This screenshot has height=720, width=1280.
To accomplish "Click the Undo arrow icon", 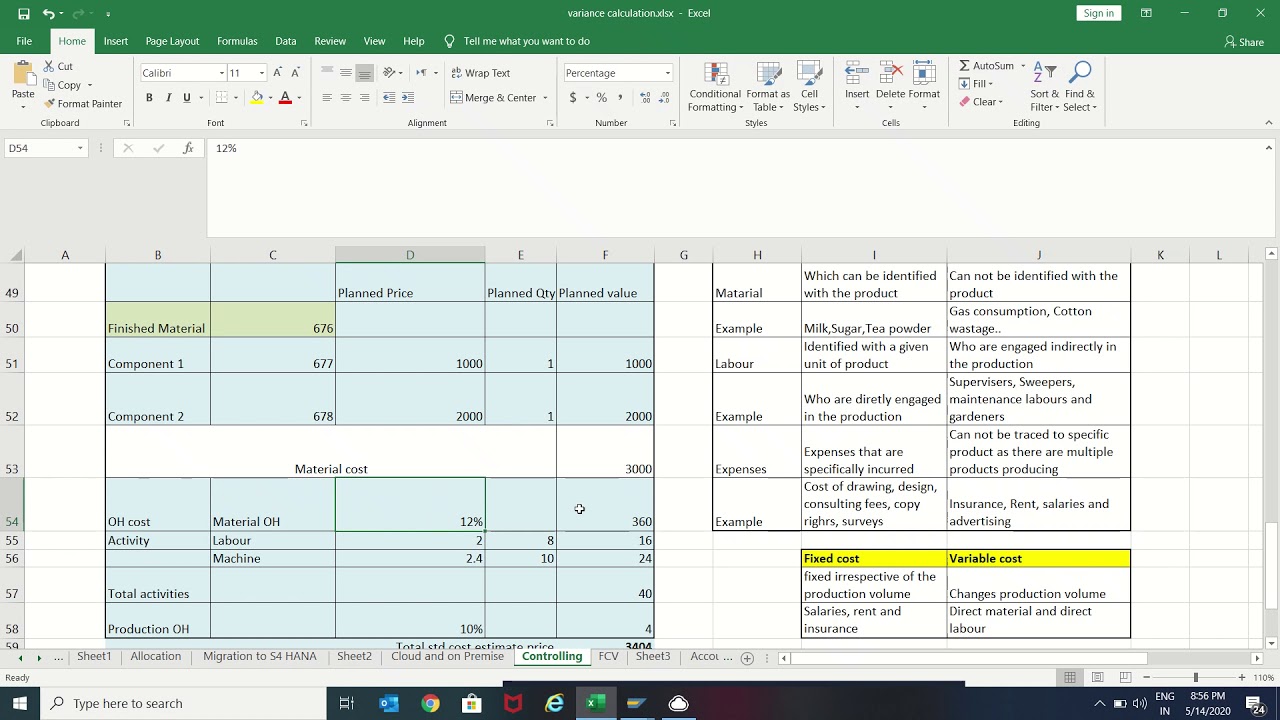I will (48, 14).
